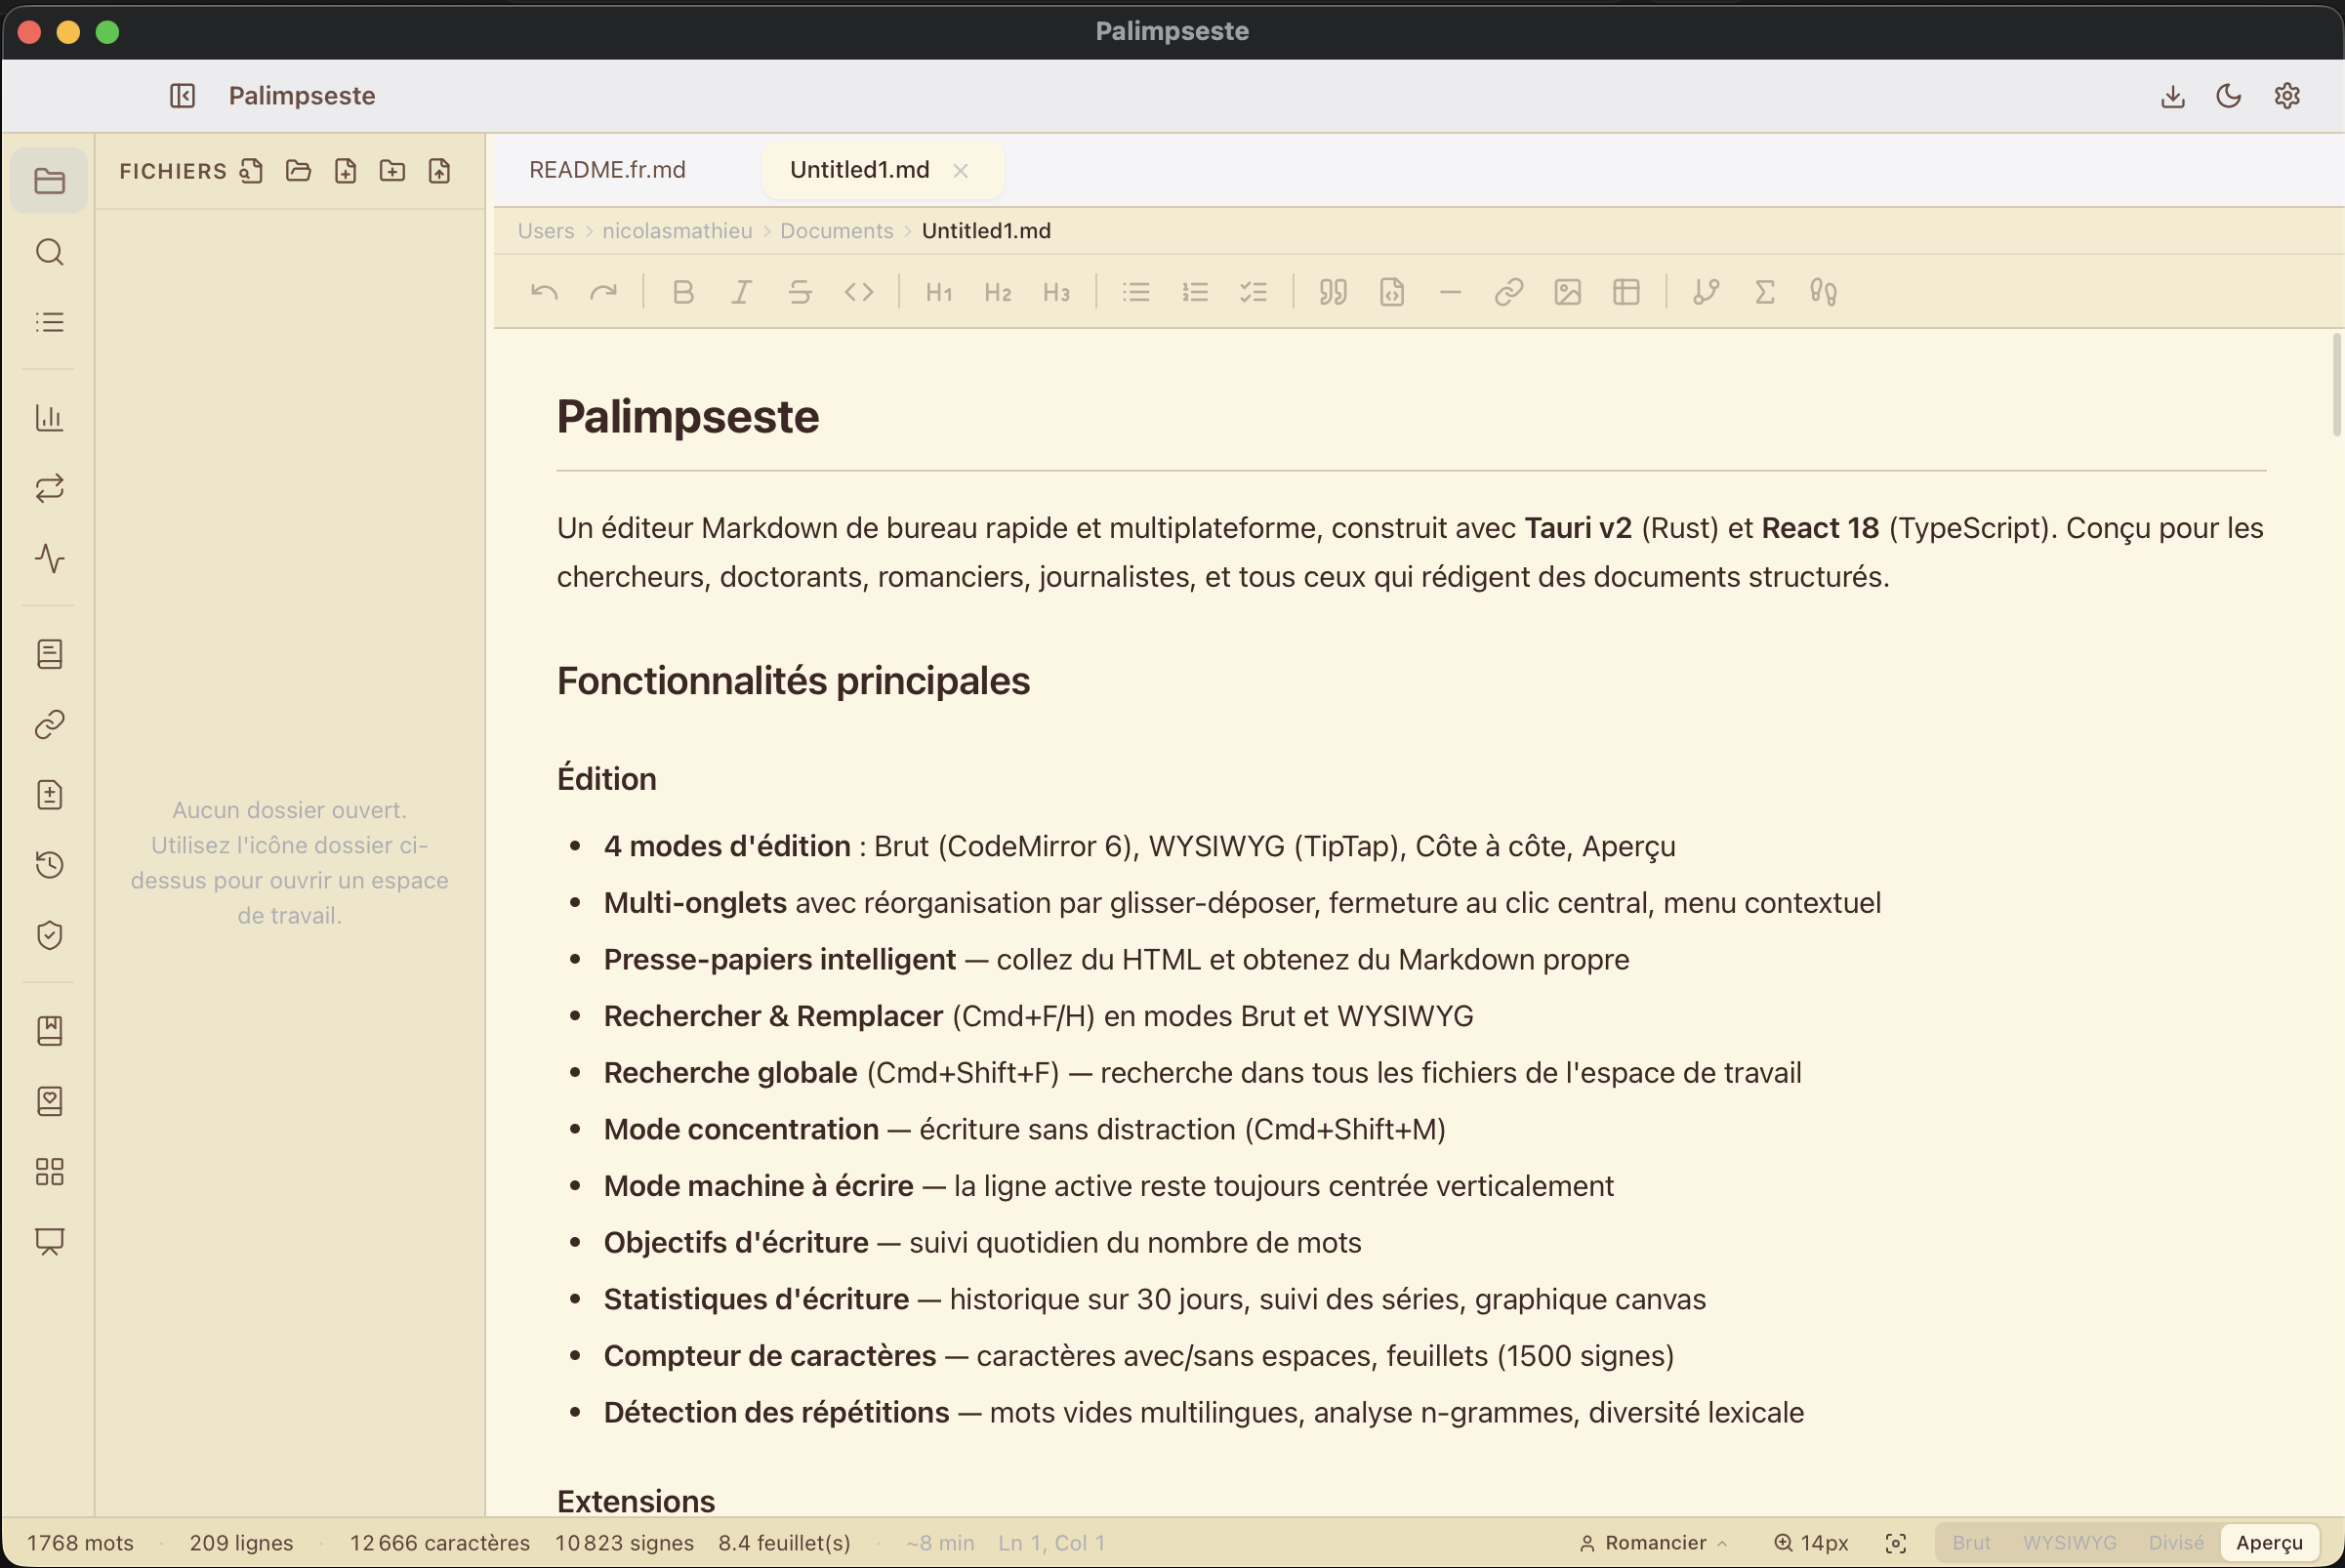Screen dimensions: 2345x1568
Task: Click nicolasmathieu in the breadcrumb
Action: 677,231
